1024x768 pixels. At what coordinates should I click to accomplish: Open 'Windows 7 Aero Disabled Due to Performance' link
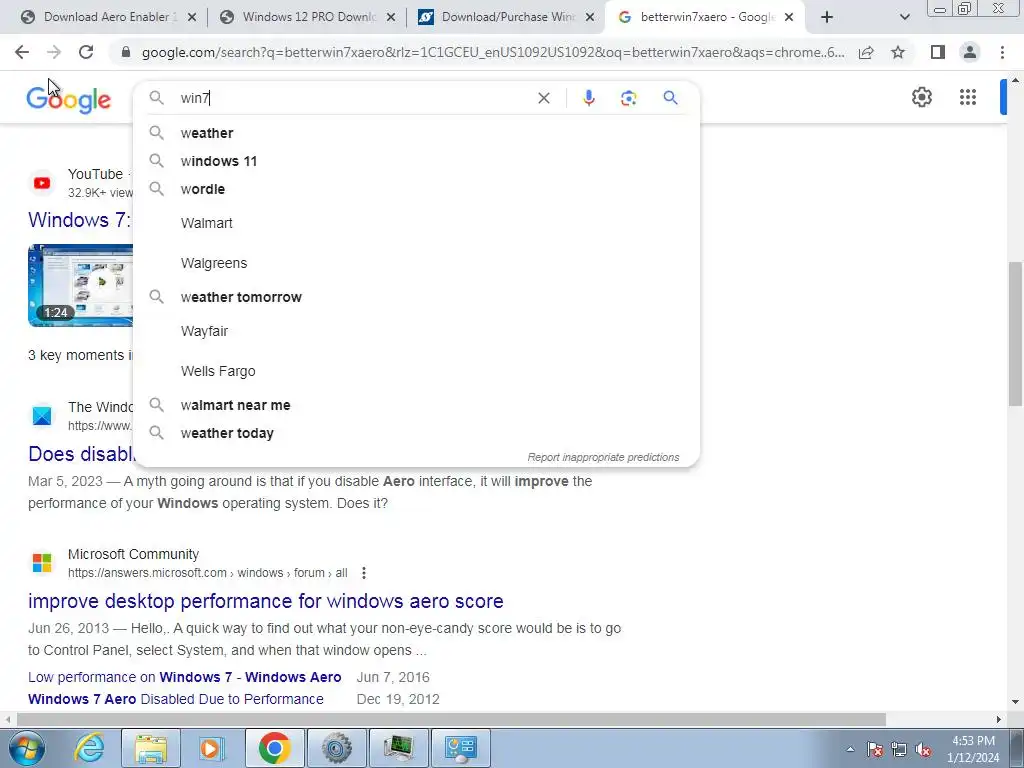pyautogui.click(x=176, y=699)
